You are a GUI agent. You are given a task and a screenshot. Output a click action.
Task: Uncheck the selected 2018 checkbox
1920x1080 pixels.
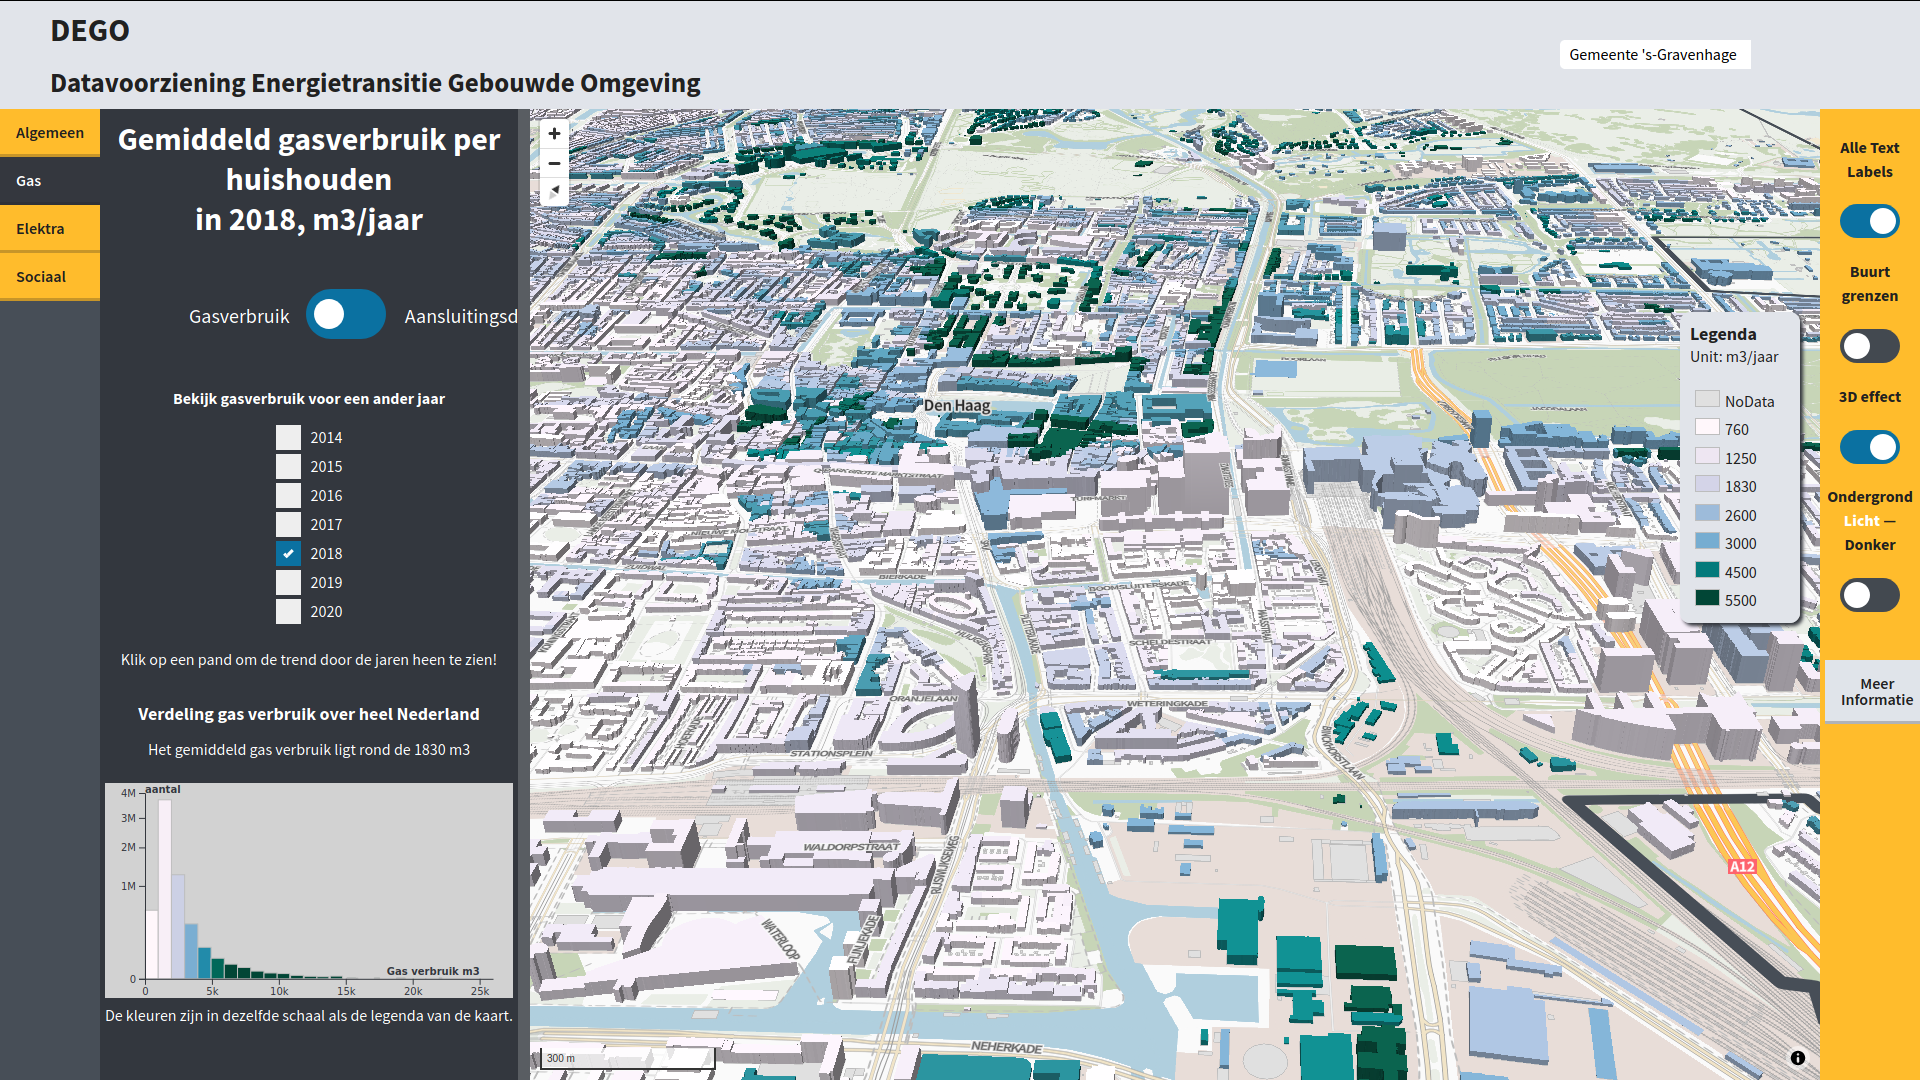coord(288,553)
